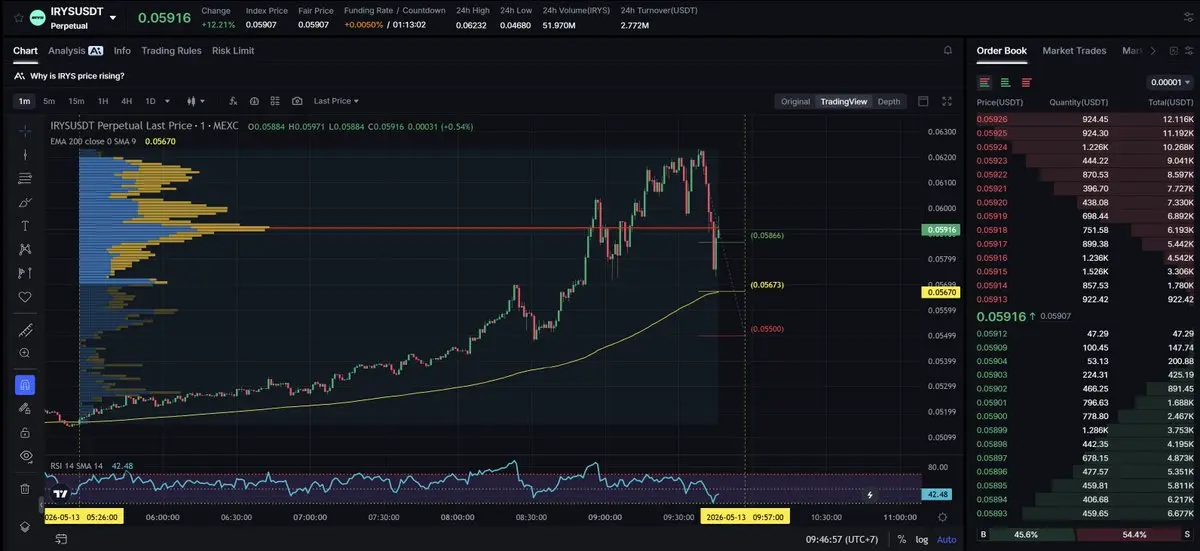
Task: Select the zoom in tool
Action: [x=25, y=353]
